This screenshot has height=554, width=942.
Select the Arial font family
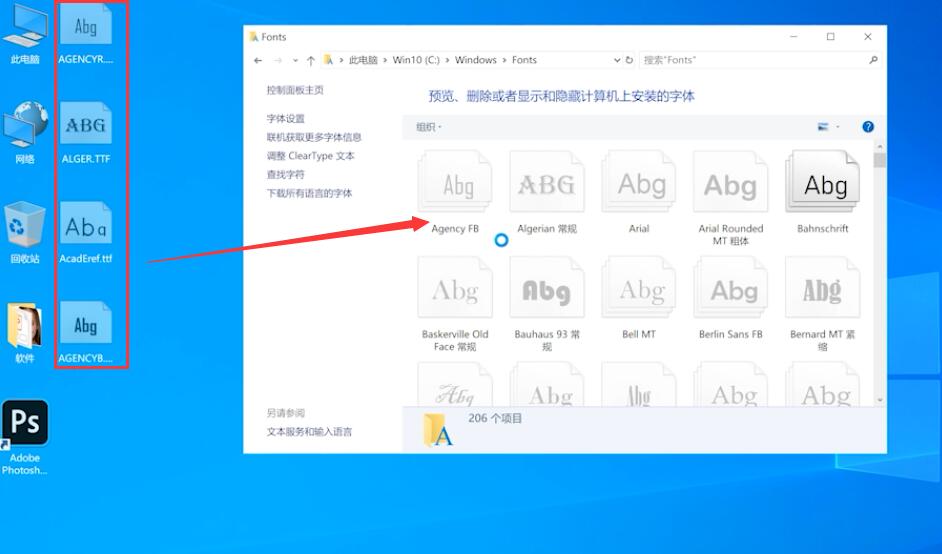639,192
